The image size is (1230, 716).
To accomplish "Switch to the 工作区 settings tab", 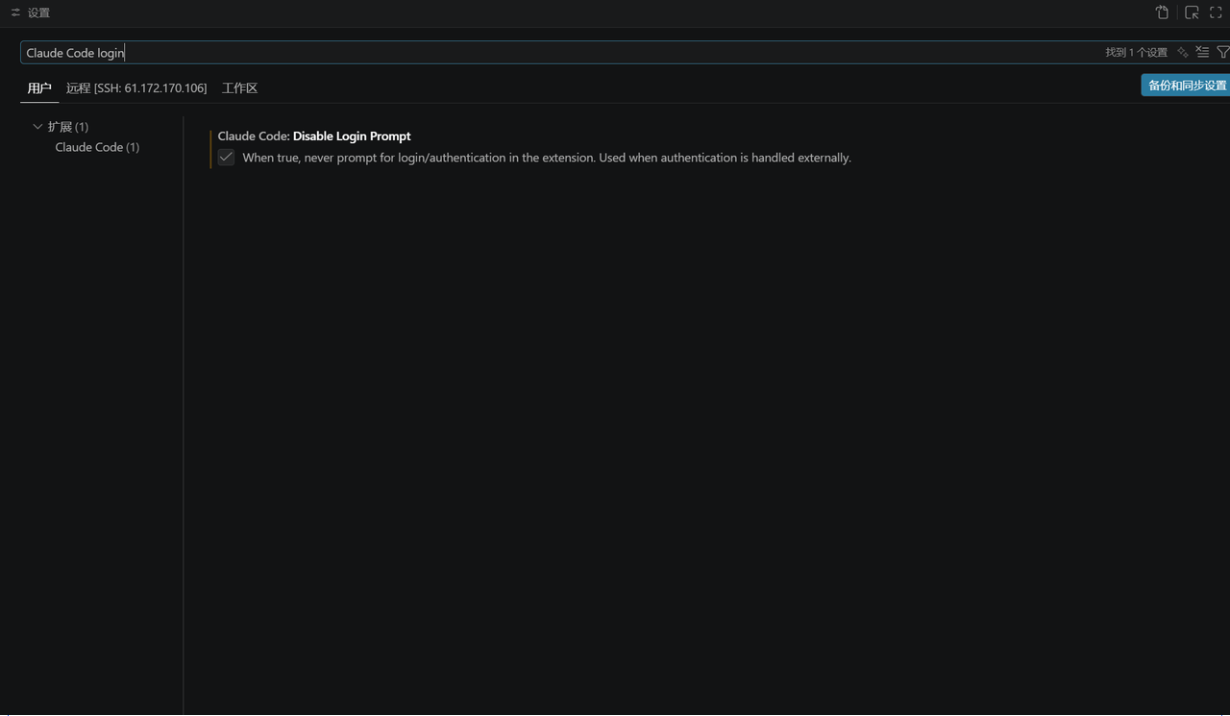I will tap(240, 88).
